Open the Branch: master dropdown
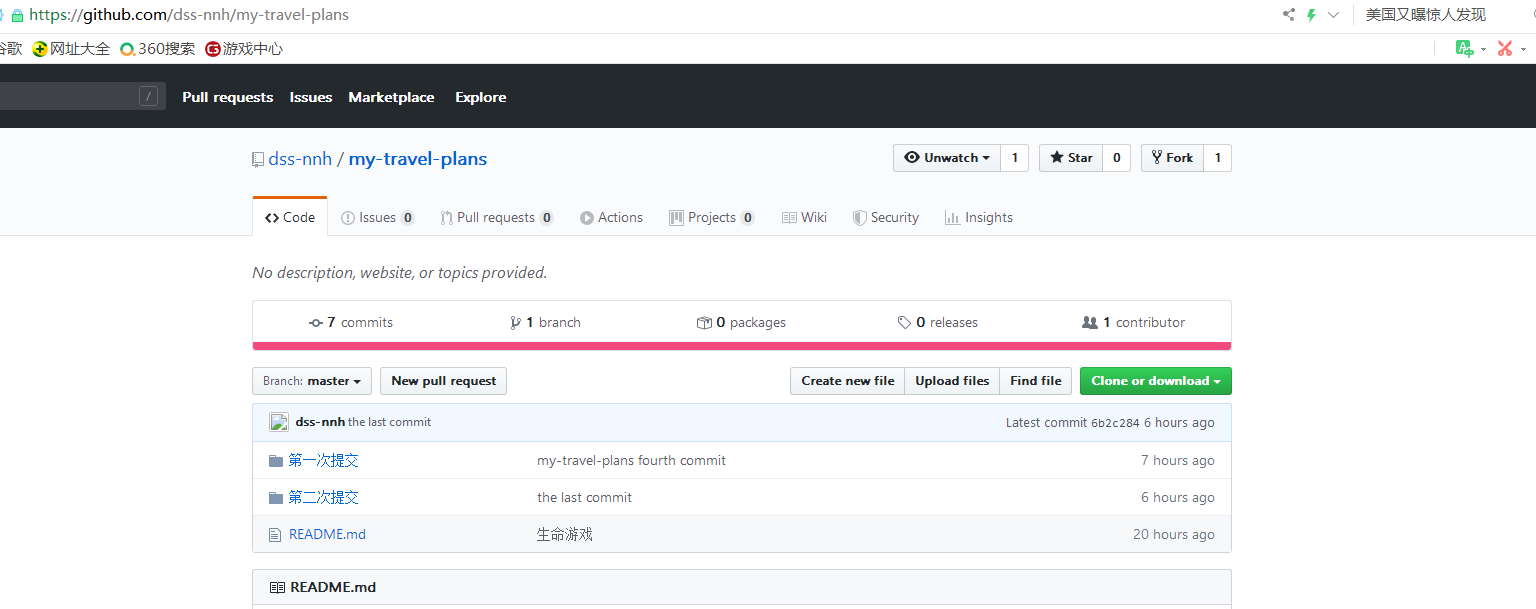Image resolution: width=1536 pixels, height=609 pixels. 312,381
